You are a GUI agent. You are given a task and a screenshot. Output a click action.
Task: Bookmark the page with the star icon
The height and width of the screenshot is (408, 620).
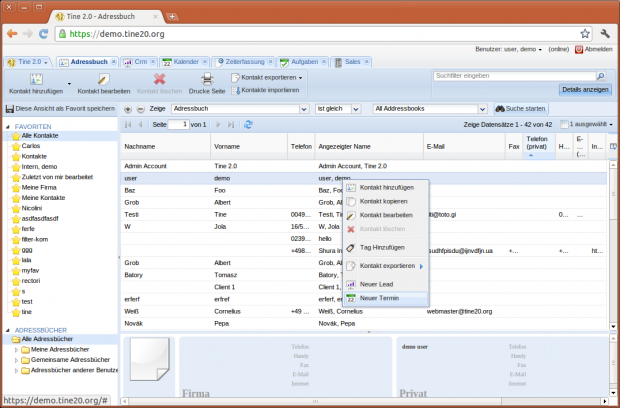click(x=584, y=34)
